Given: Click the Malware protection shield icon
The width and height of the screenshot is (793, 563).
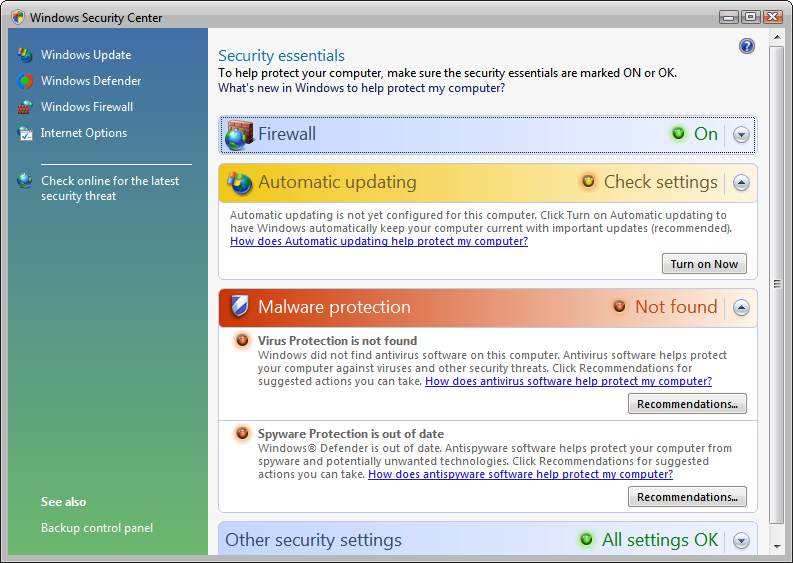Looking at the screenshot, I should 239,307.
